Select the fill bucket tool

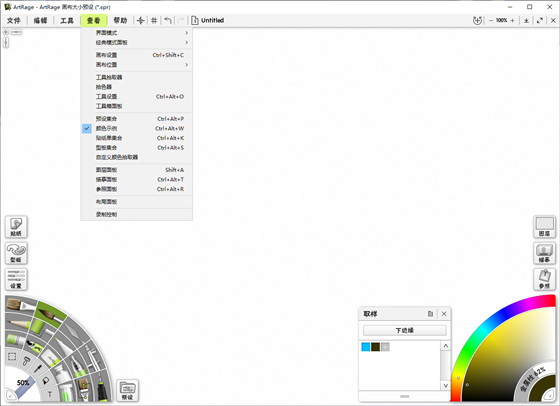(x=45, y=381)
